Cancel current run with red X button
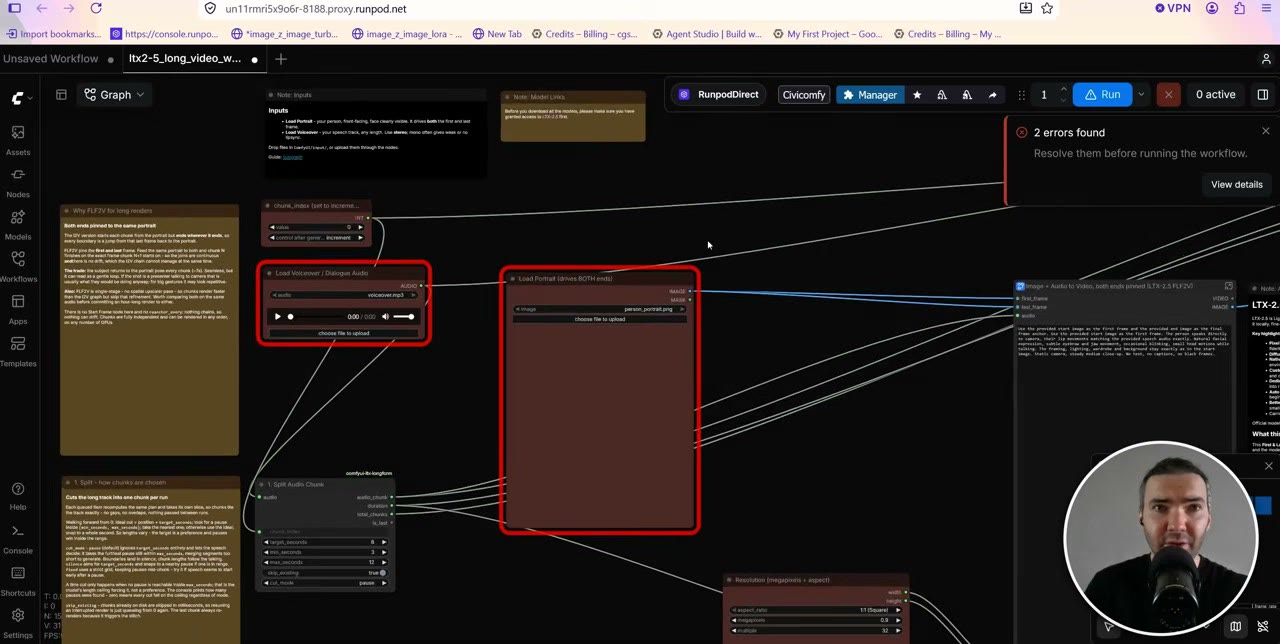Image resolution: width=1280 pixels, height=644 pixels. [x=1168, y=94]
